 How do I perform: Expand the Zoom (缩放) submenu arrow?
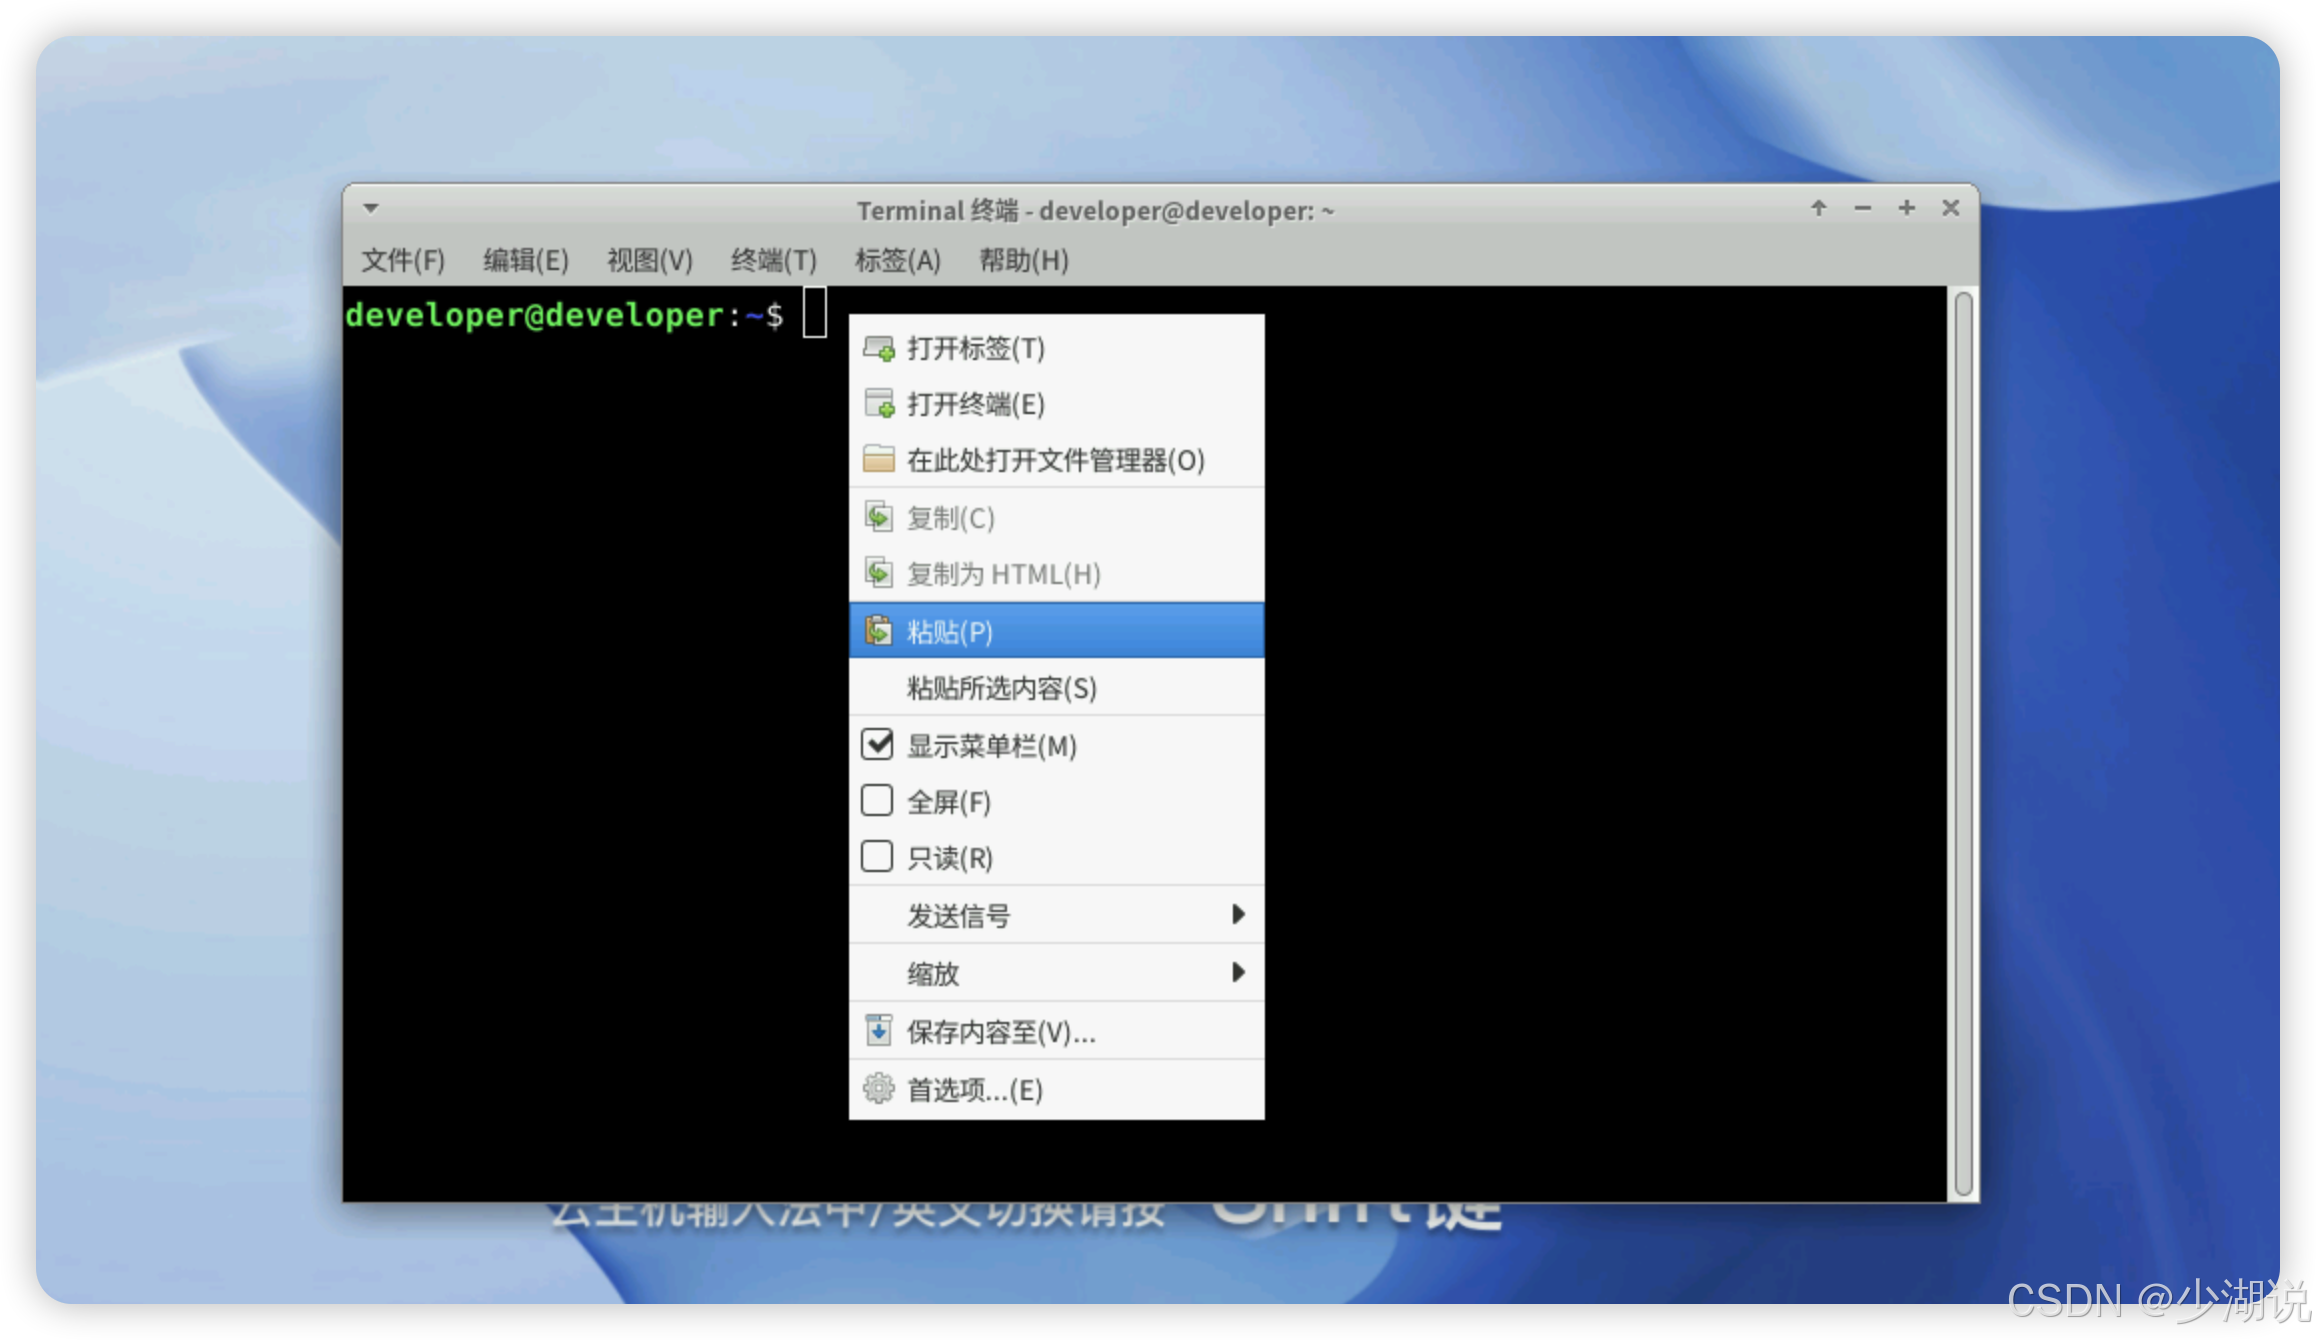[1238, 972]
